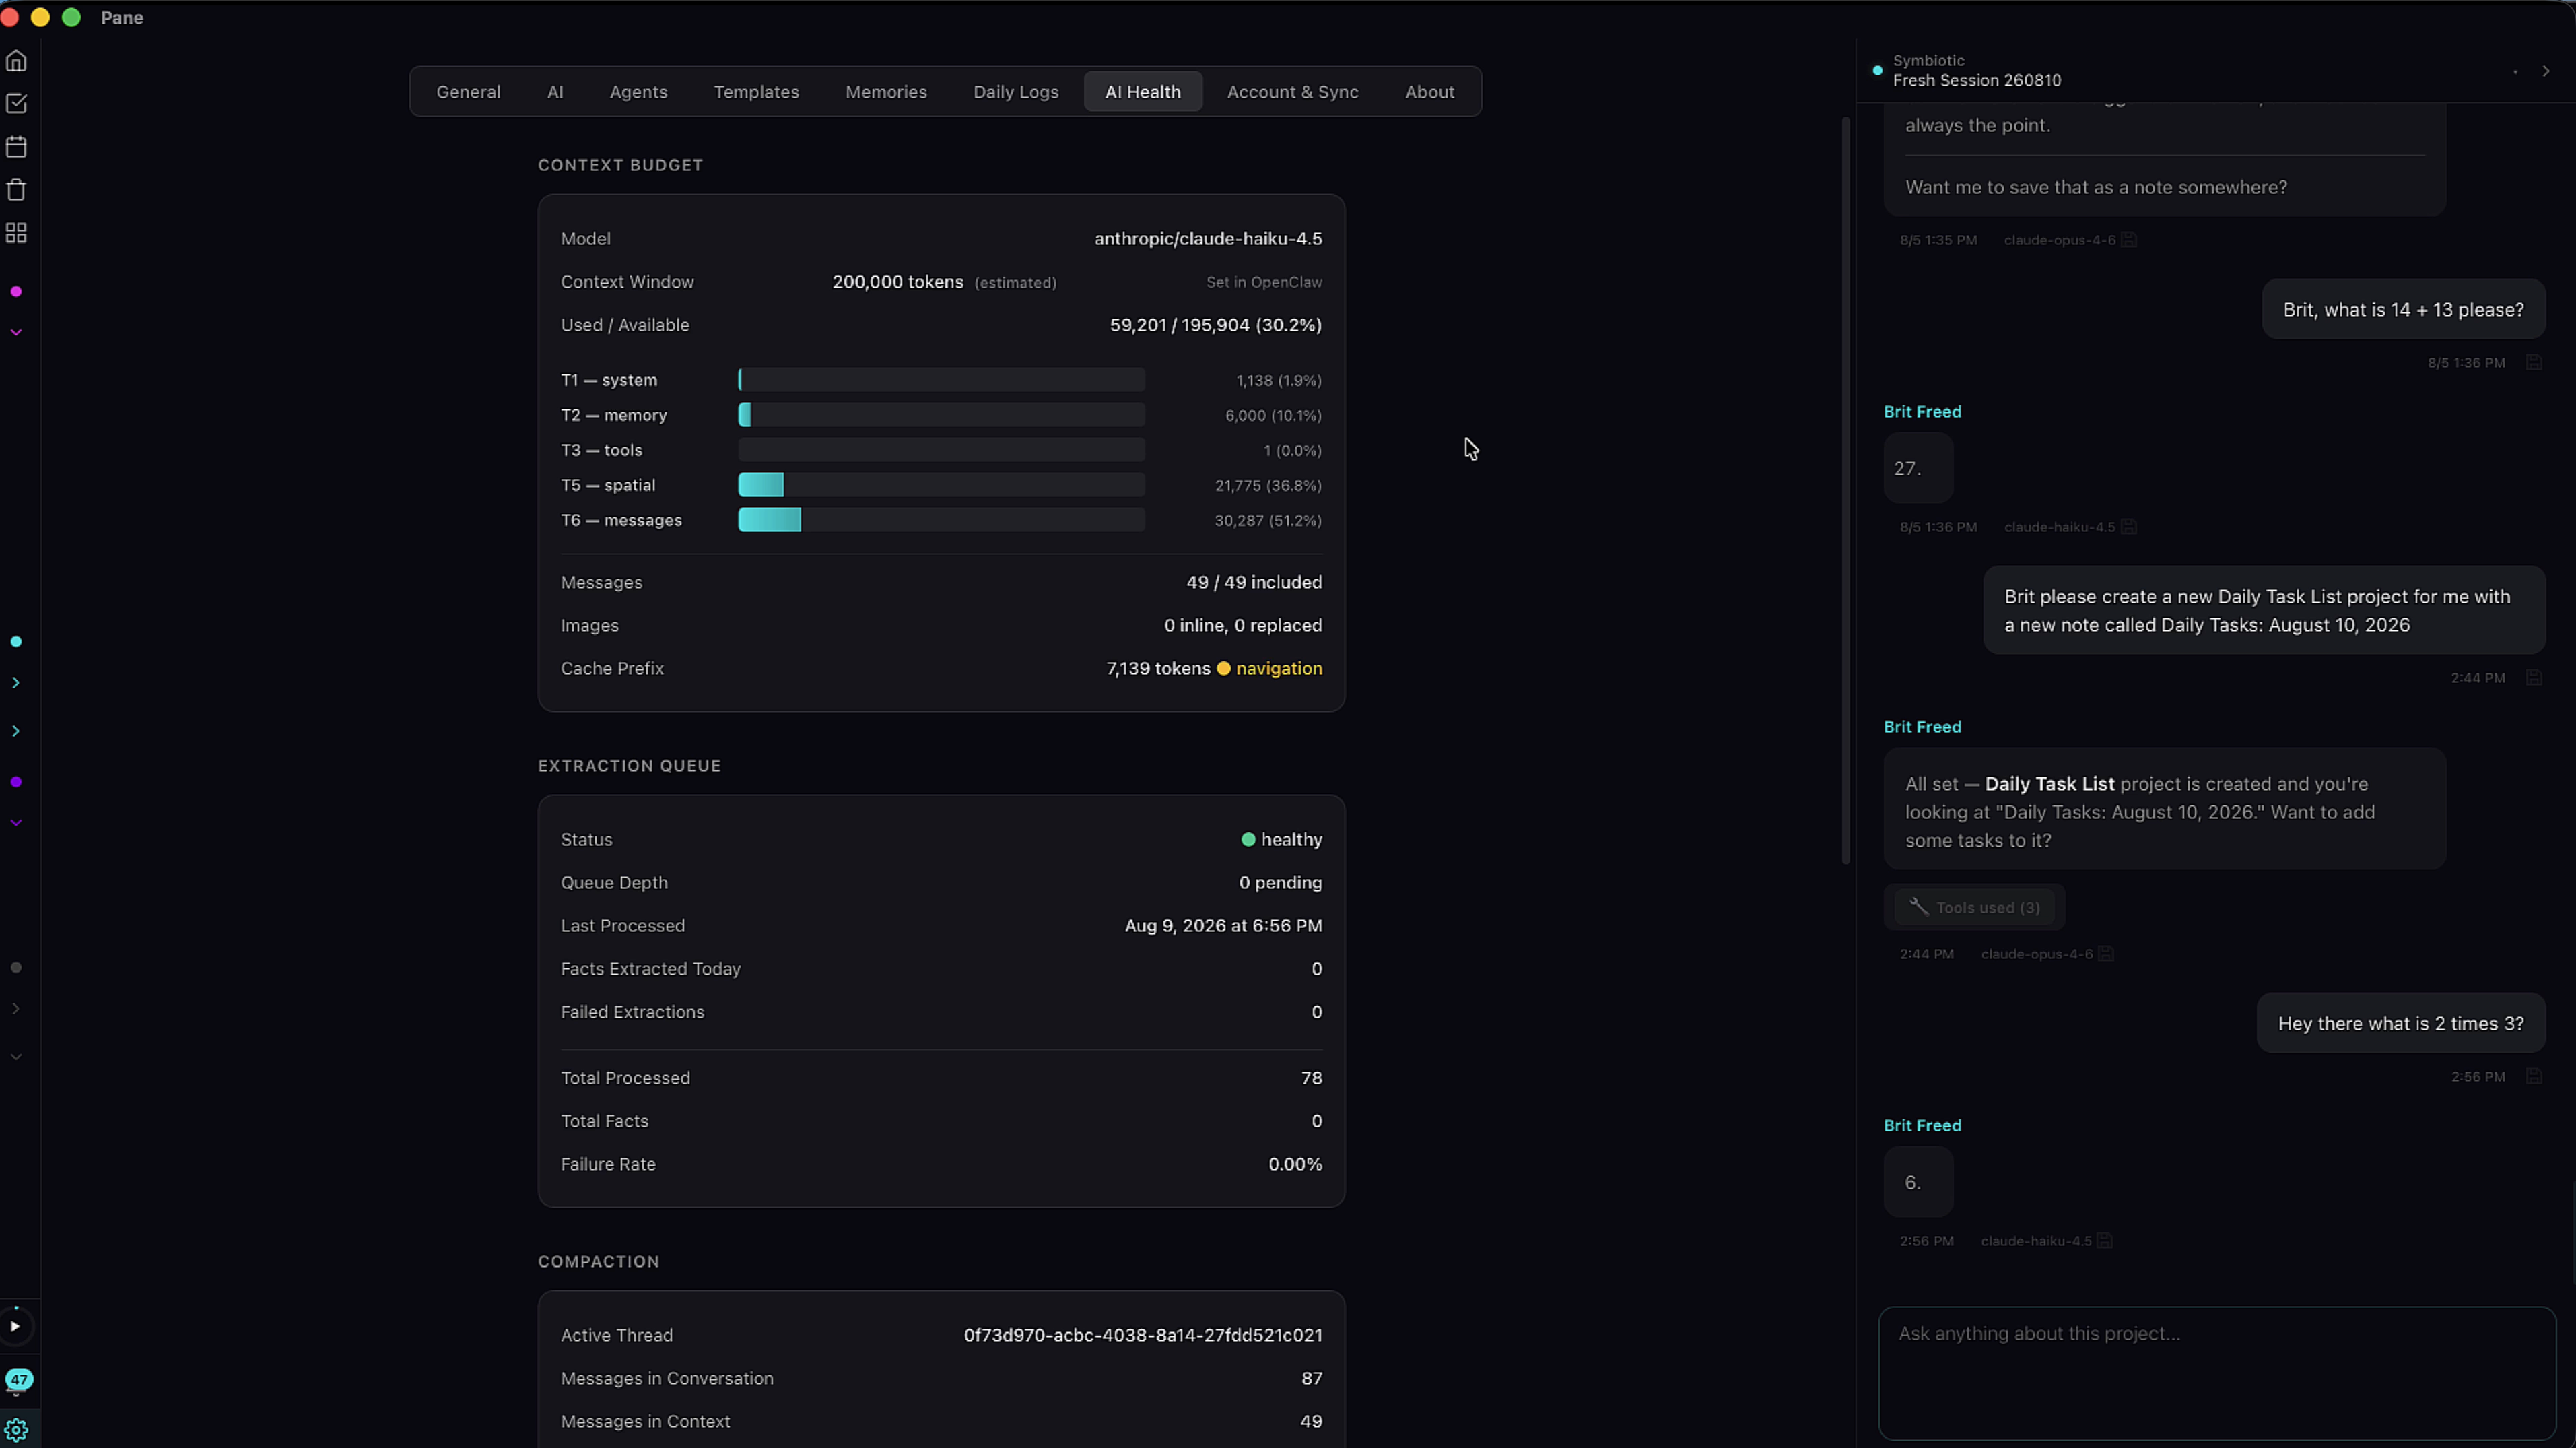
Task: Switch to the General tab
Action: 468,92
